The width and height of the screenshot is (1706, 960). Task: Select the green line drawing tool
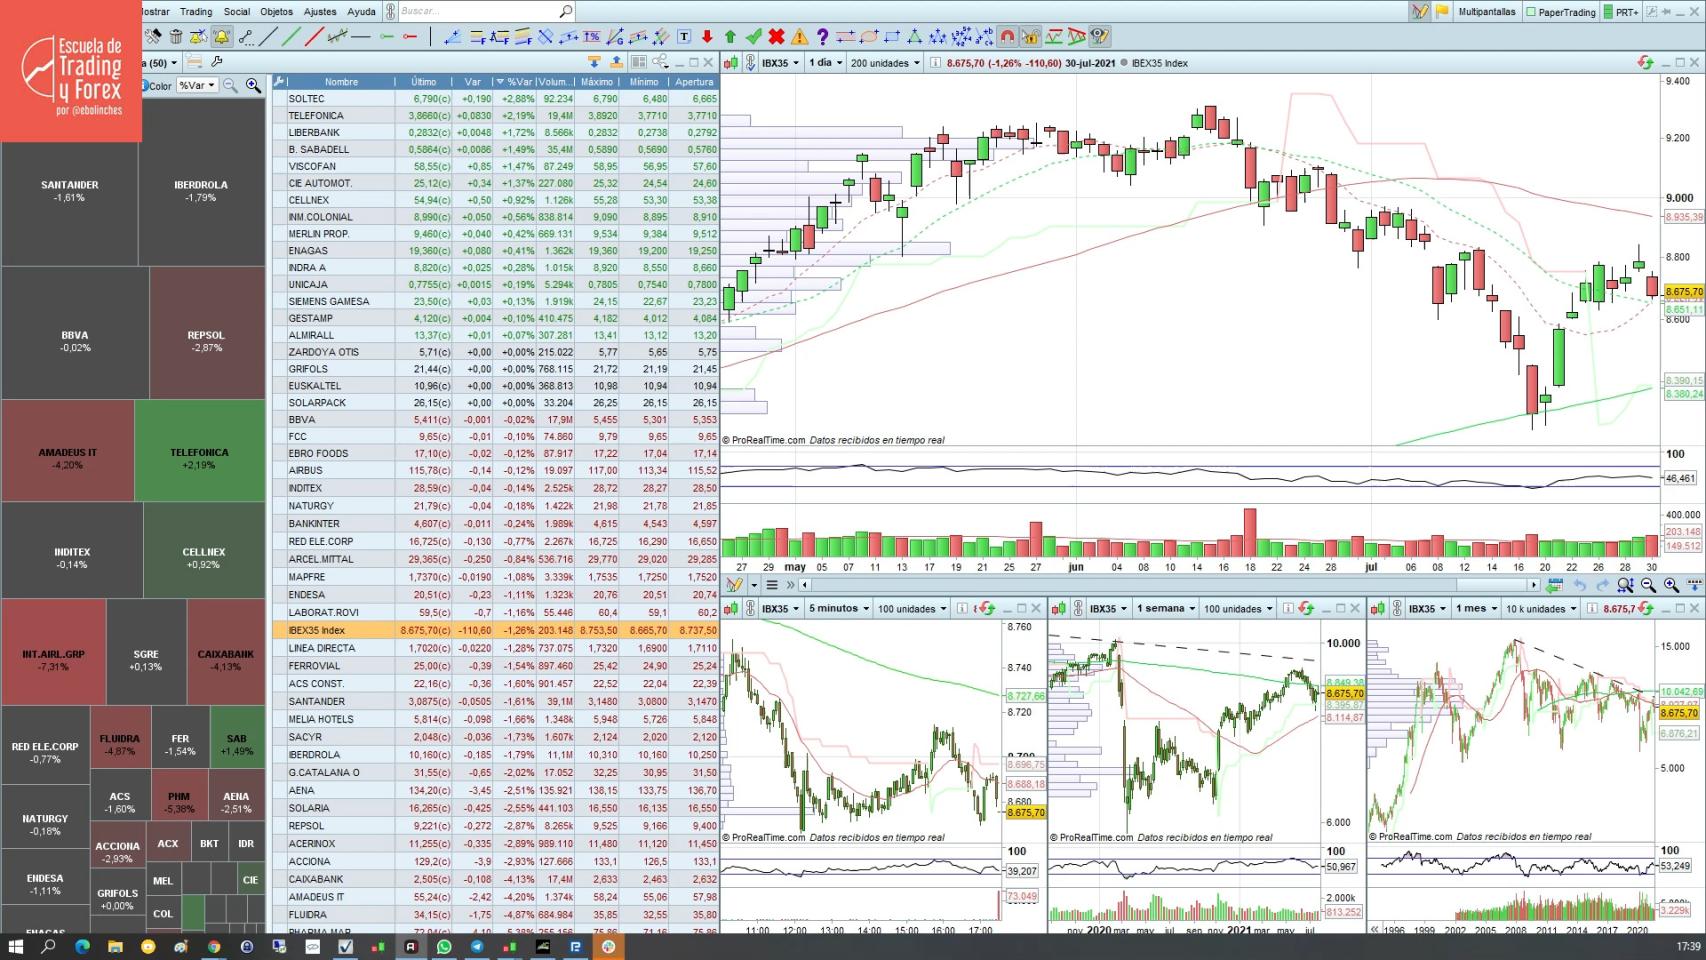[291, 37]
